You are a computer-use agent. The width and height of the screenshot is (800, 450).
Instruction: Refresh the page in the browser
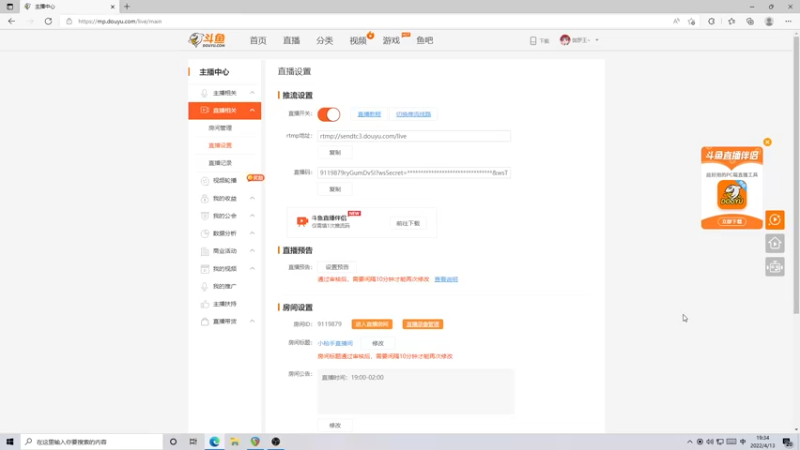point(48,21)
